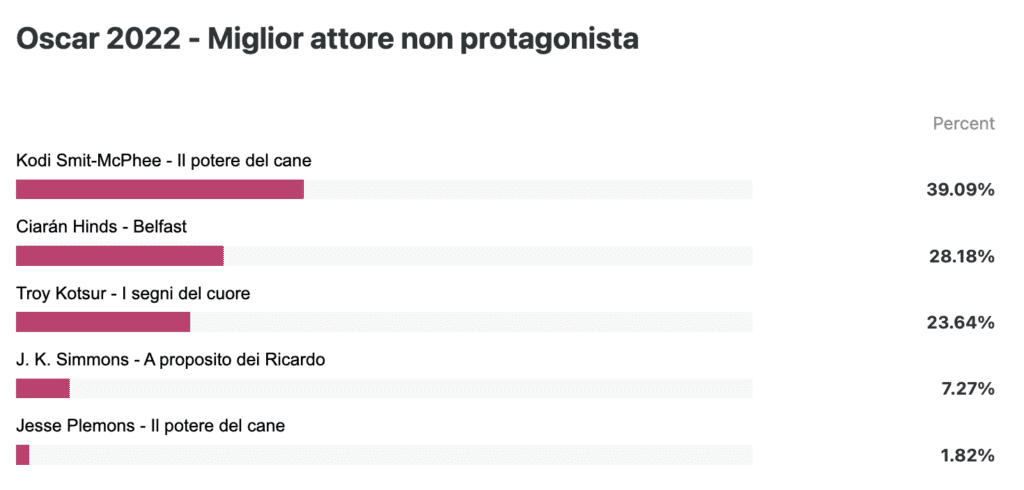Click the Troy Kotsur label text

tap(133, 294)
